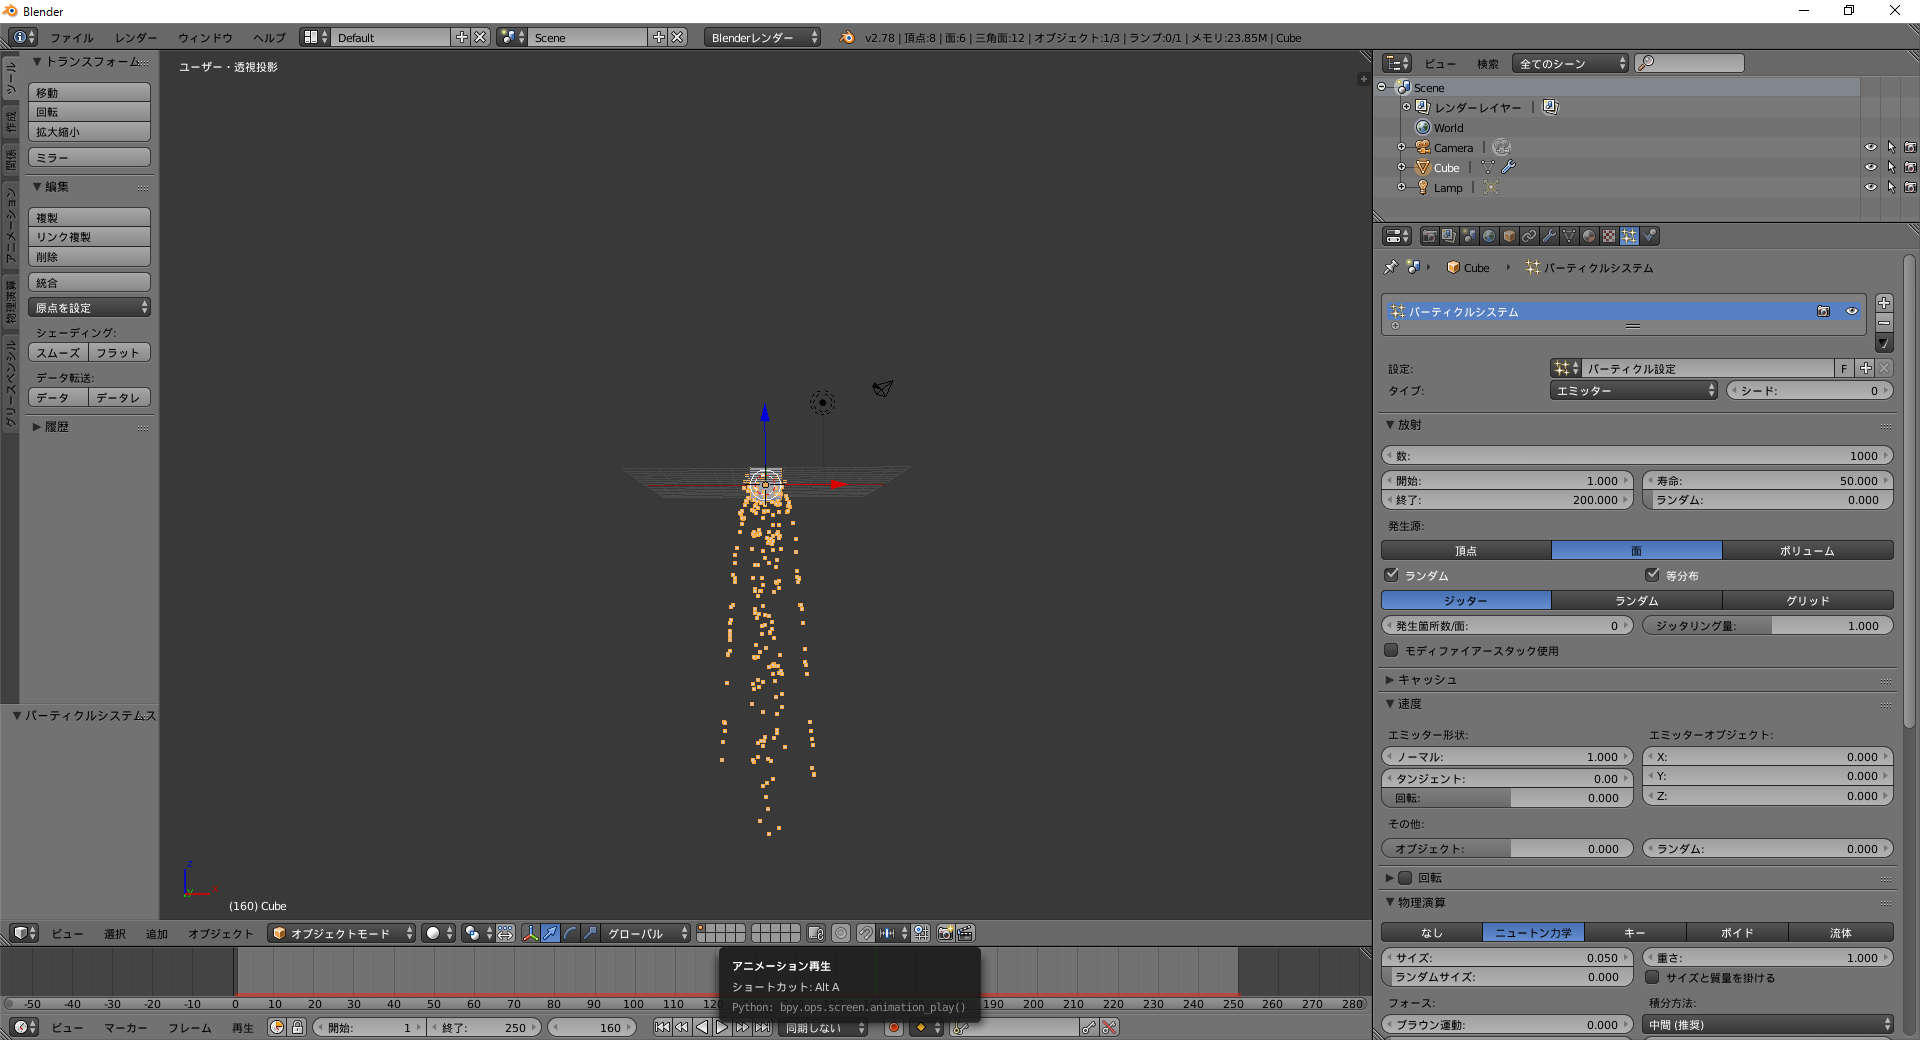The height and width of the screenshot is (1040, 1920).
Task: Click the ジッタリング量 slider
Action: tap(1767, 626)
